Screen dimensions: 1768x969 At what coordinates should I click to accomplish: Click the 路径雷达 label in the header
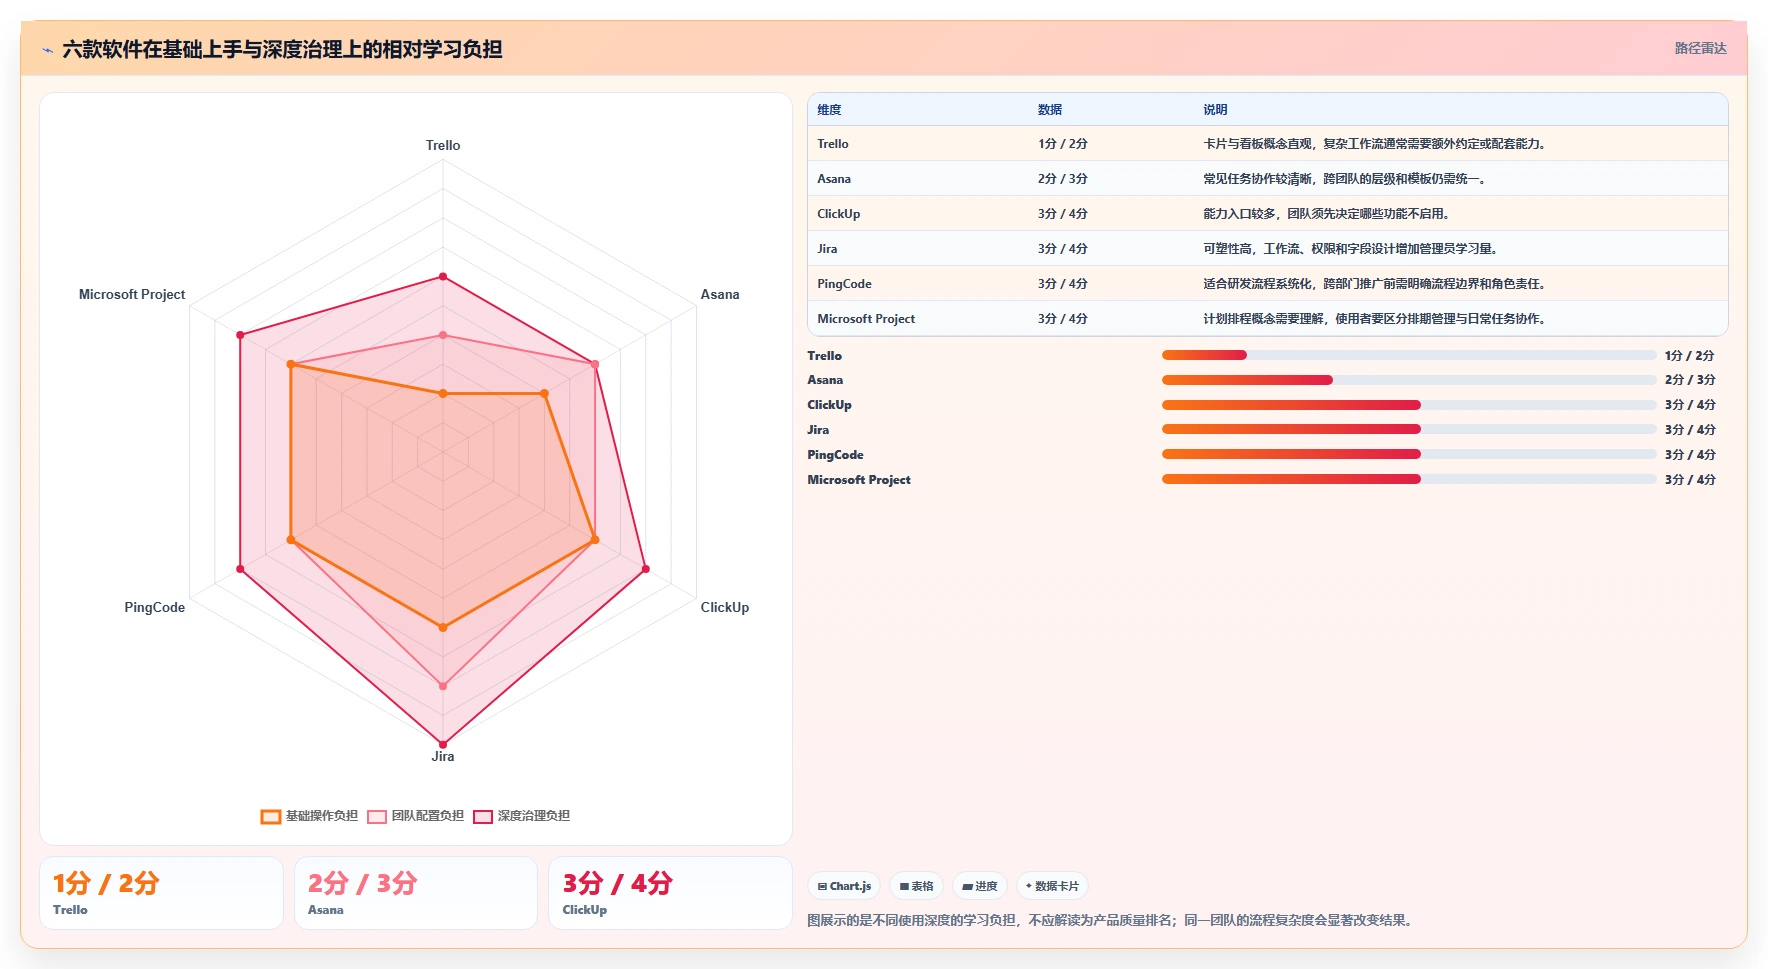1700,48
